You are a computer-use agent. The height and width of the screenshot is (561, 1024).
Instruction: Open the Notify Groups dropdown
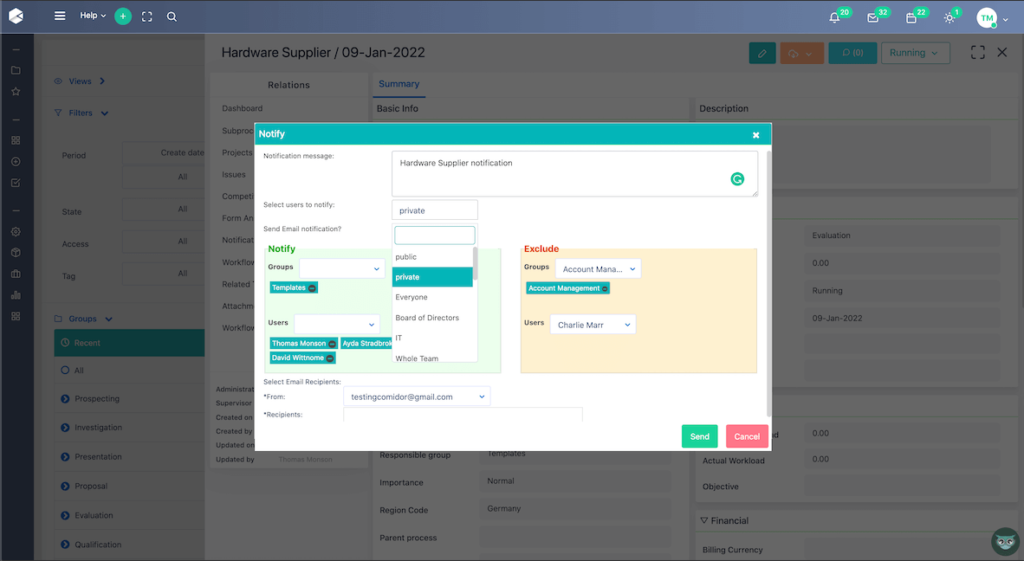click(342, 268)
